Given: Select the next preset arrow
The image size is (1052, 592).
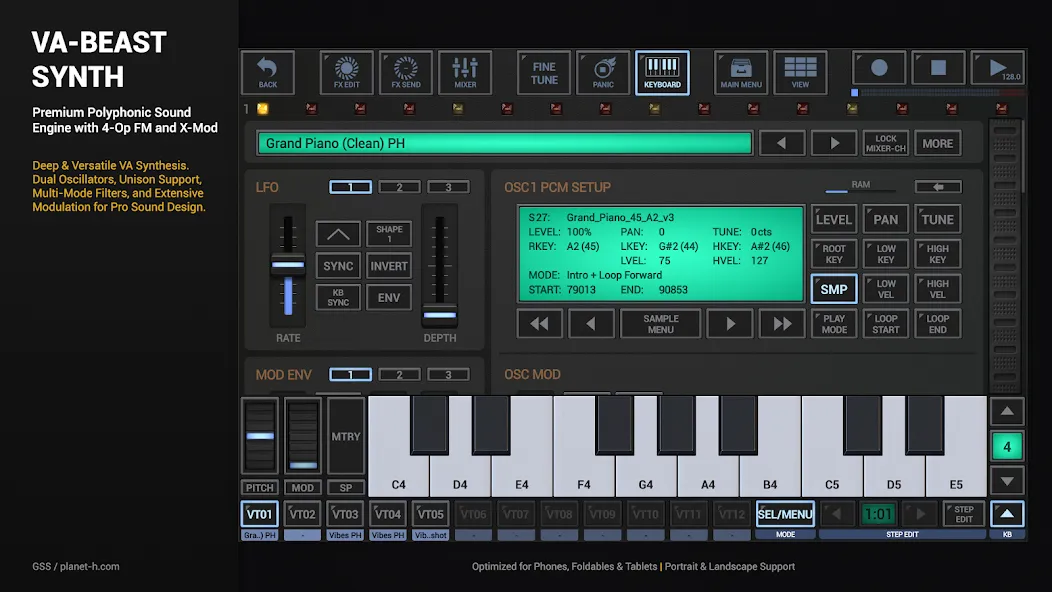Looking at the screenshot, I should pos(834,143).
